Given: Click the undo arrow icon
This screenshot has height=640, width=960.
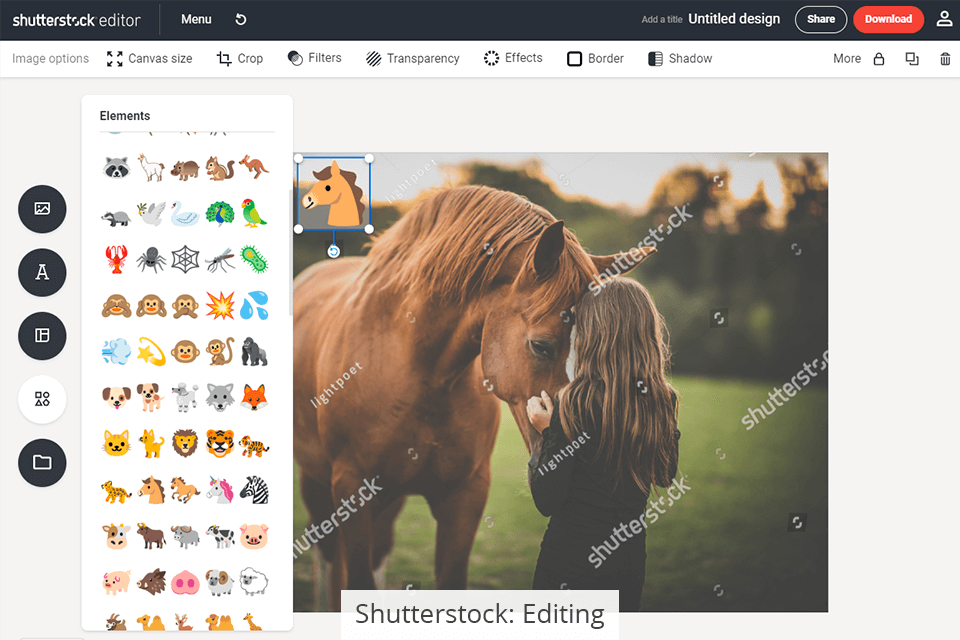Looking at the screenshot, I should pyautogui.click(x=241, y=20).
